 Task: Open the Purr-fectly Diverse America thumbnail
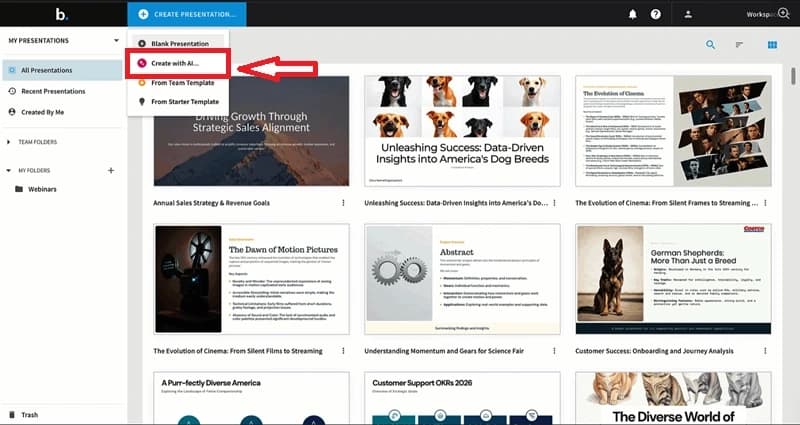[252, 398]
